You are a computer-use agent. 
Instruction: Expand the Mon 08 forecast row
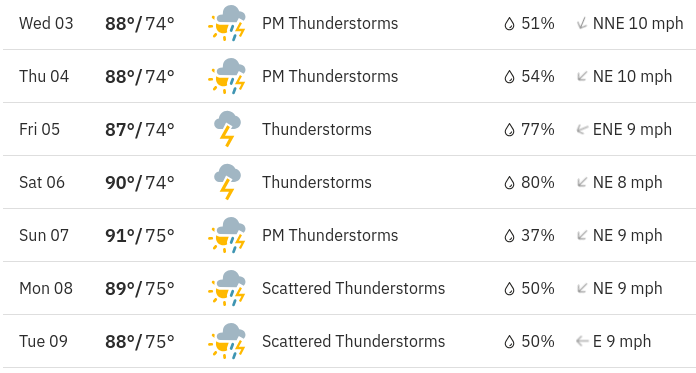pos(349,288)
